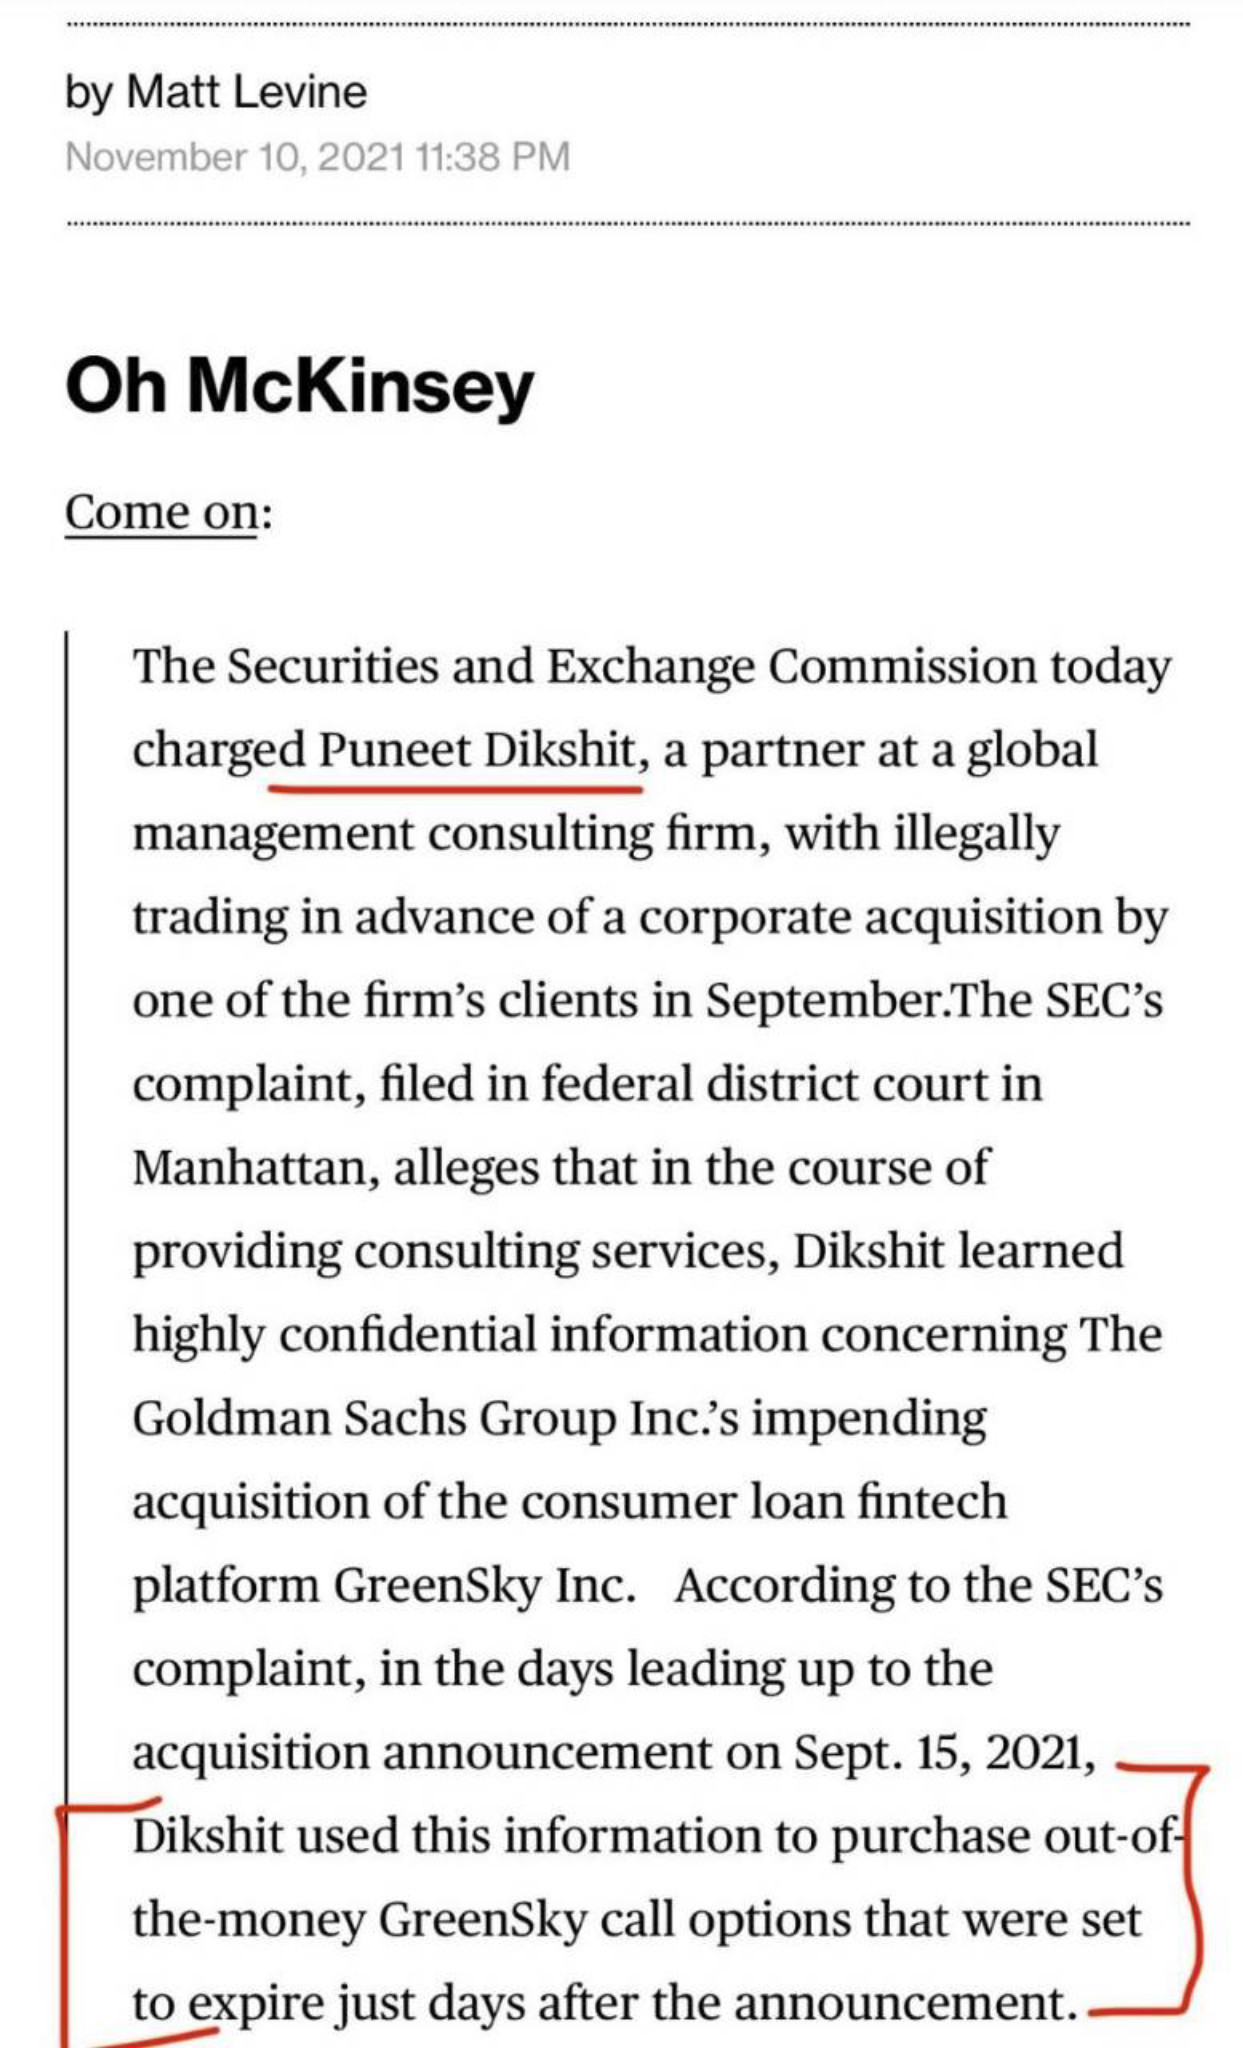Click the red bracket right of the quote
Viewport: 1243px width, 2048px height.
pyautogui.click(x=1176, y=1886)
